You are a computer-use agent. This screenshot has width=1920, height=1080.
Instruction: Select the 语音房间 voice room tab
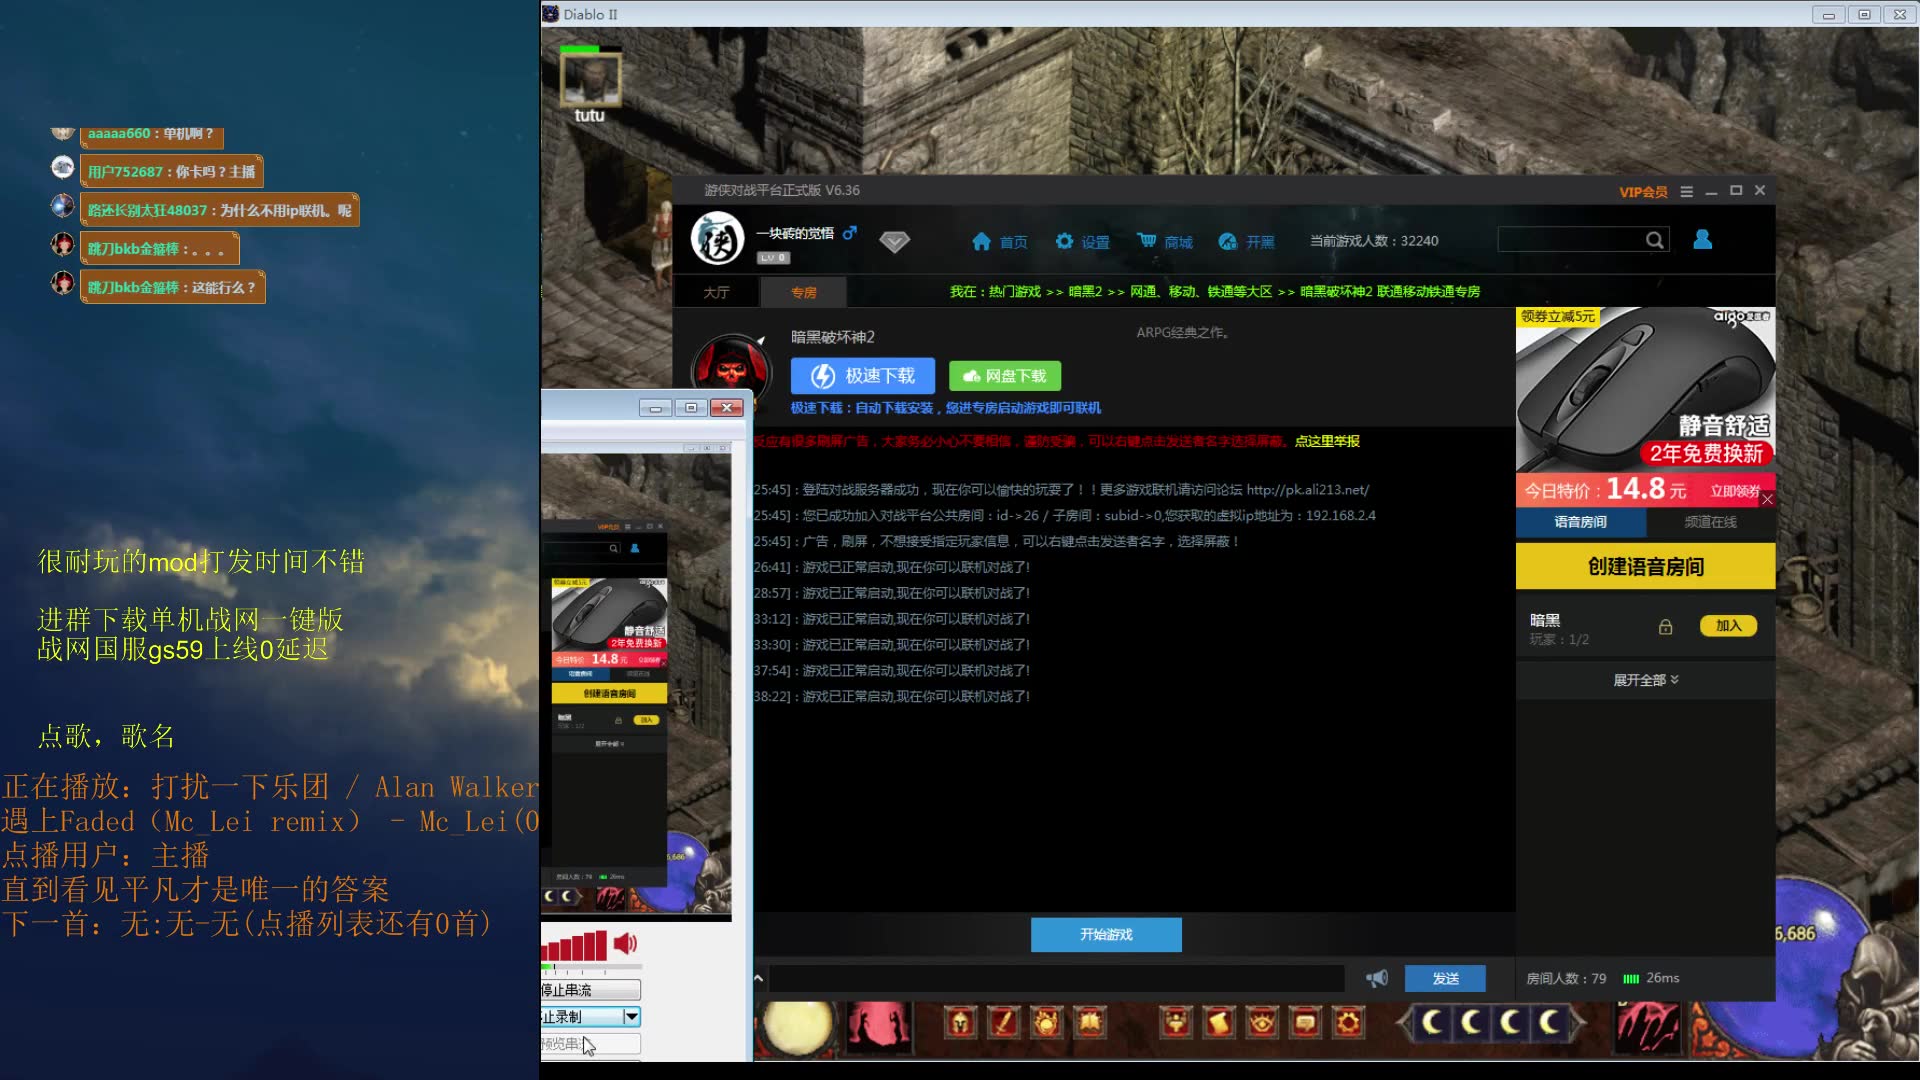(1580, 522)
